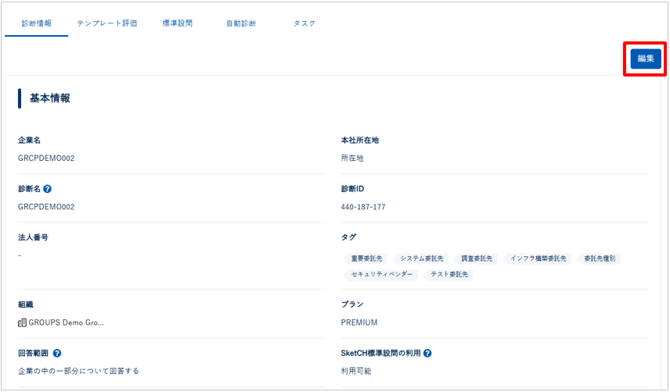Click the PREMIUM plan value
The height and width of the screenshot is (392, 670).
coord(359,323)
